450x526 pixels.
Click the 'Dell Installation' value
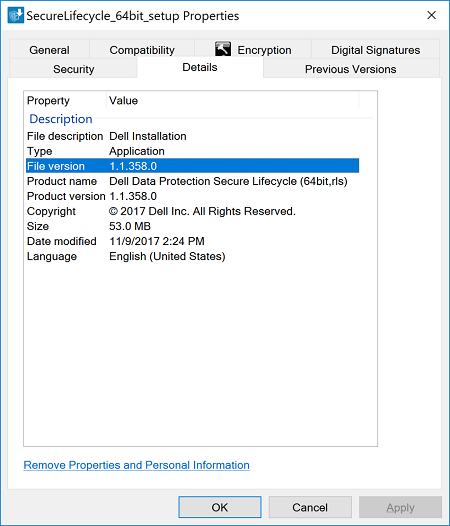[x=148, y=136]
